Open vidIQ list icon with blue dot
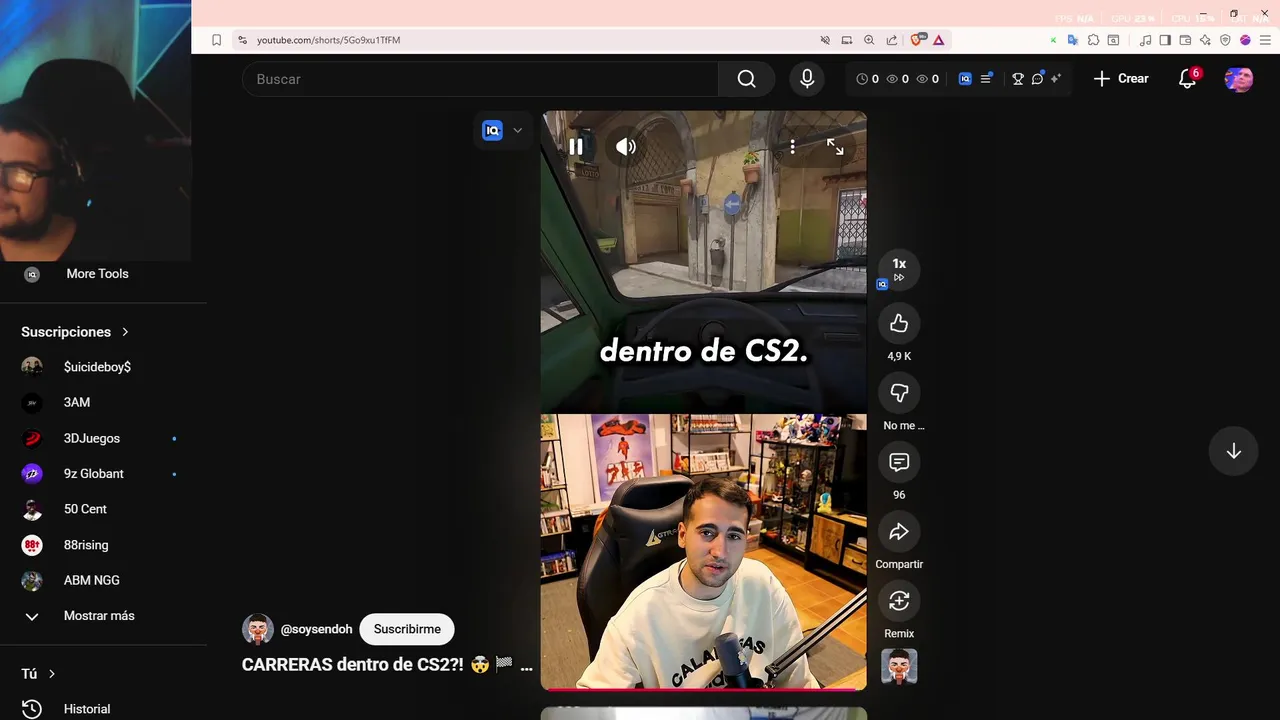The height and width of the screenshot is (720, 1280). click(x=986, y=79)
